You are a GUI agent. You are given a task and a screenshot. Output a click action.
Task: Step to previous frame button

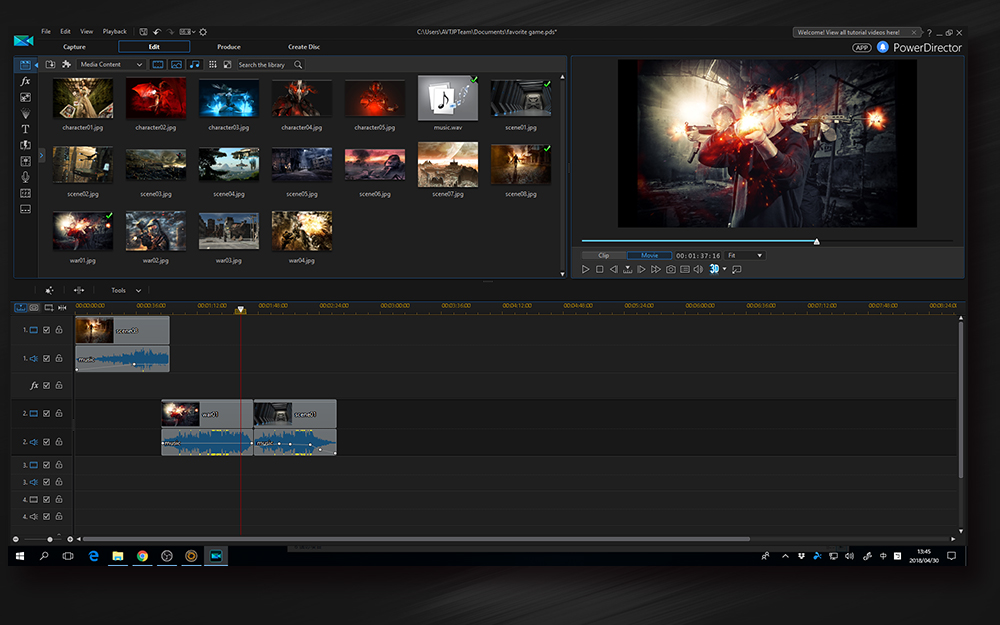pos(614,270)
